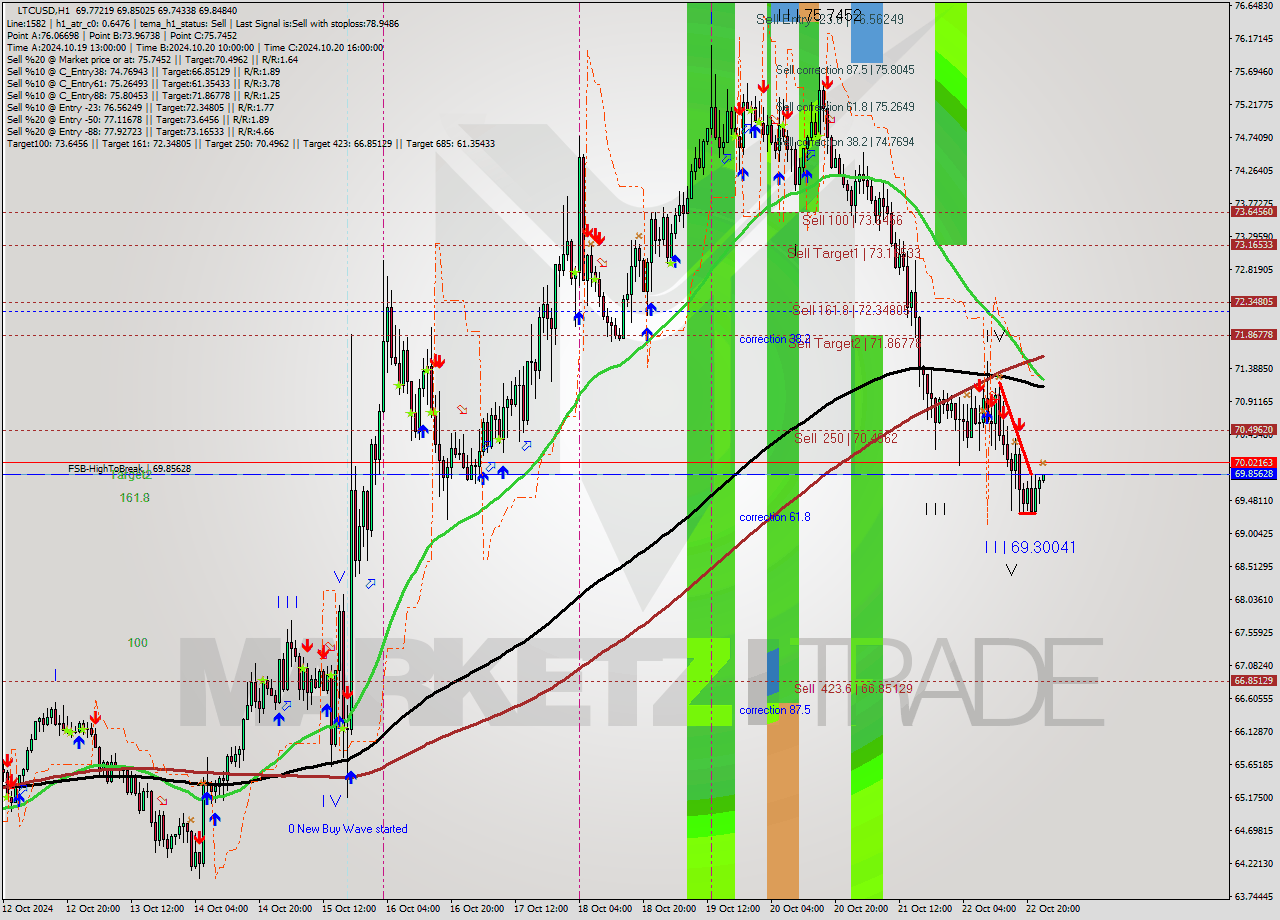Click the '12 Oct 2024' time axis label

point(29,909)
